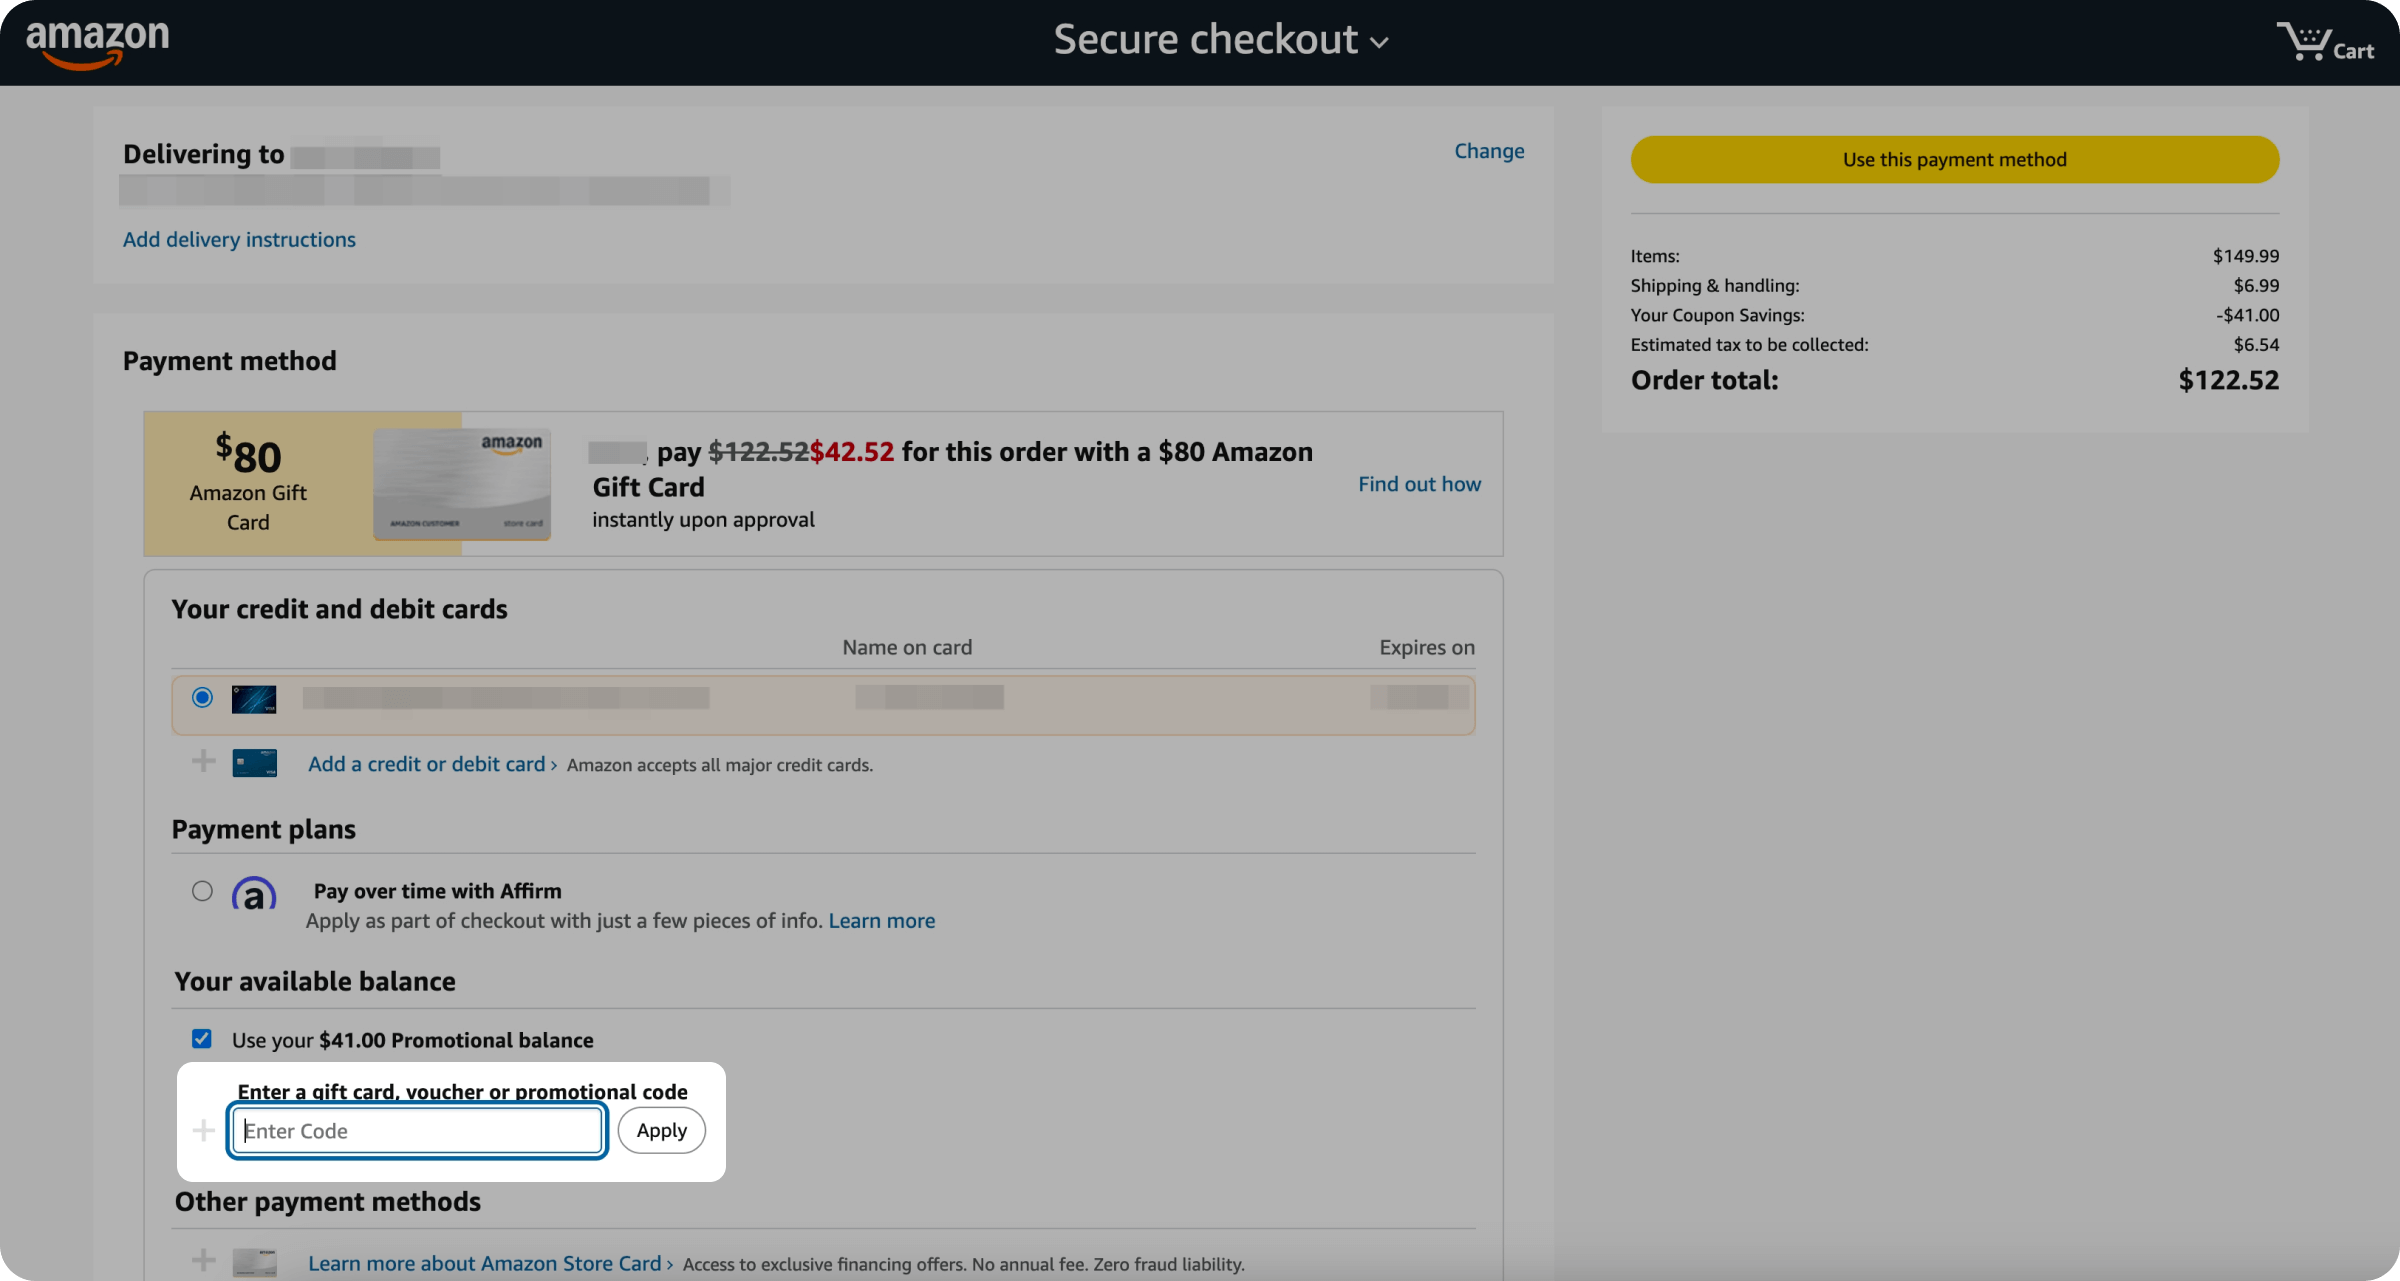The image size is (2400, 1281).
Task: Click the plus icon for adding card
Action: pos(204,762)
